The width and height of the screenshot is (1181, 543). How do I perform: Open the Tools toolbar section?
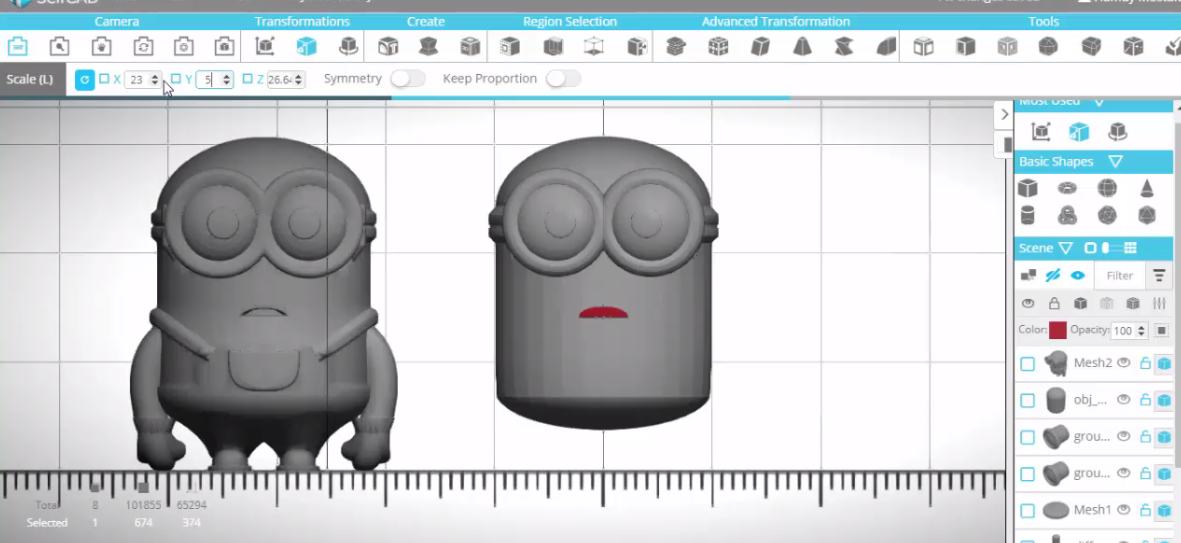(x=1043, y=21)
